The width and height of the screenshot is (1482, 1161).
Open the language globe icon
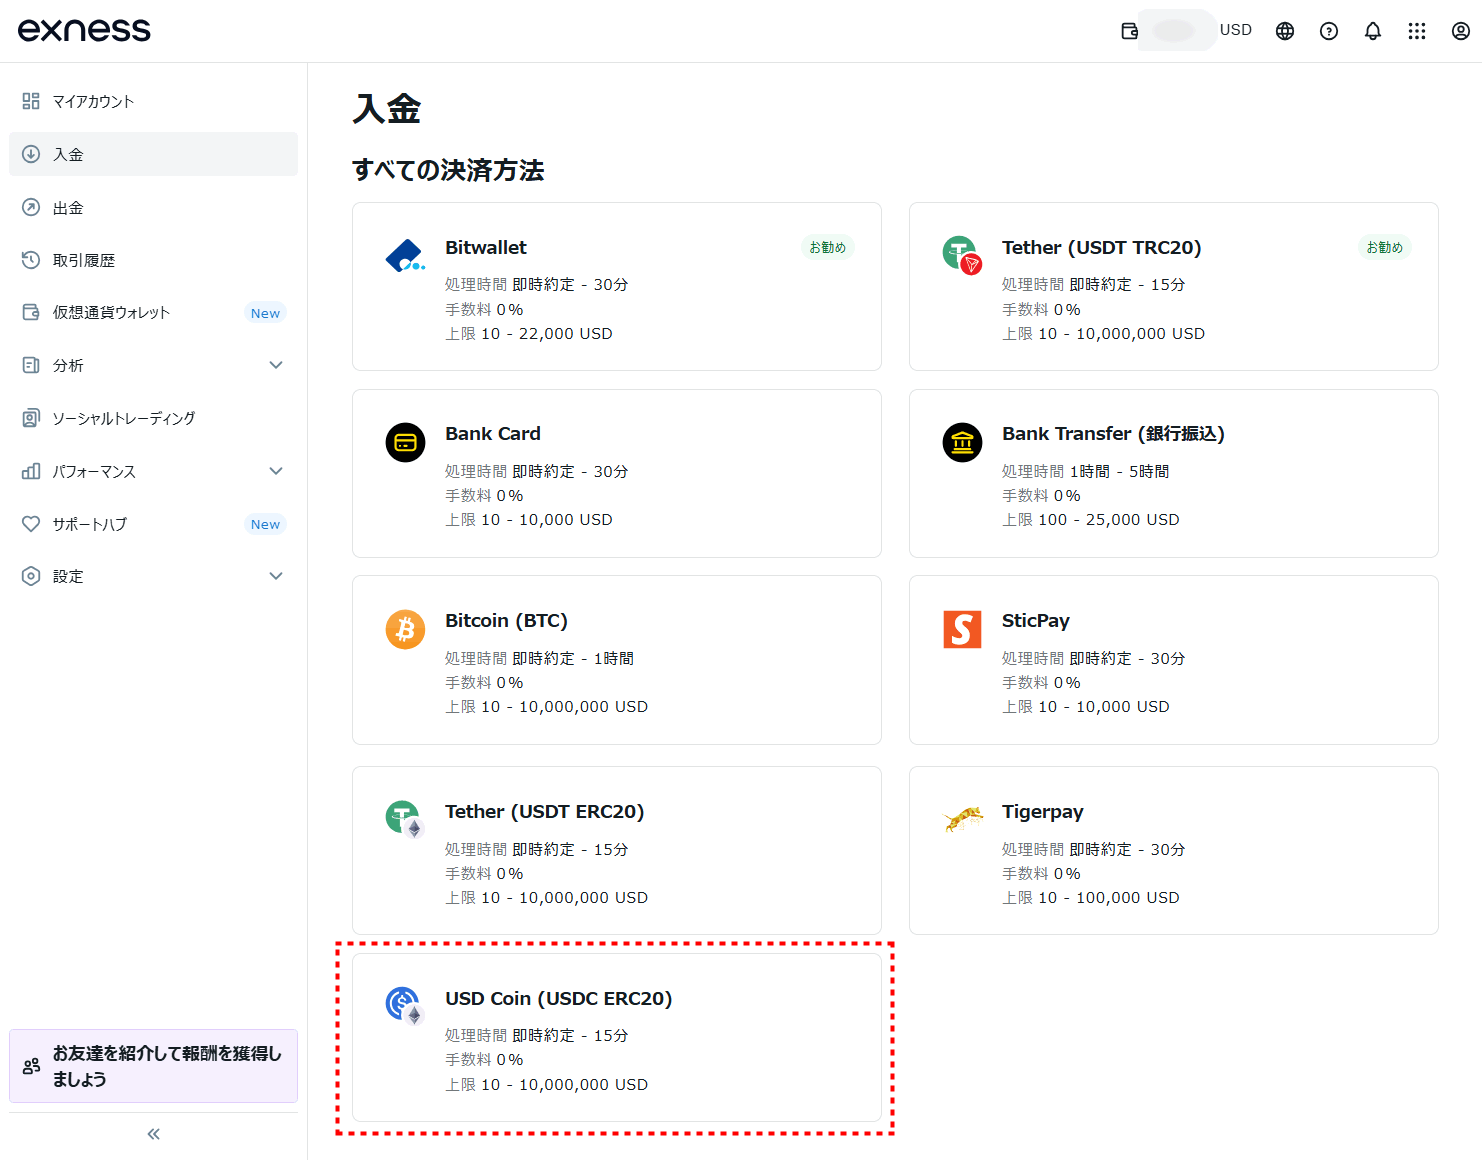[1285, 31]
